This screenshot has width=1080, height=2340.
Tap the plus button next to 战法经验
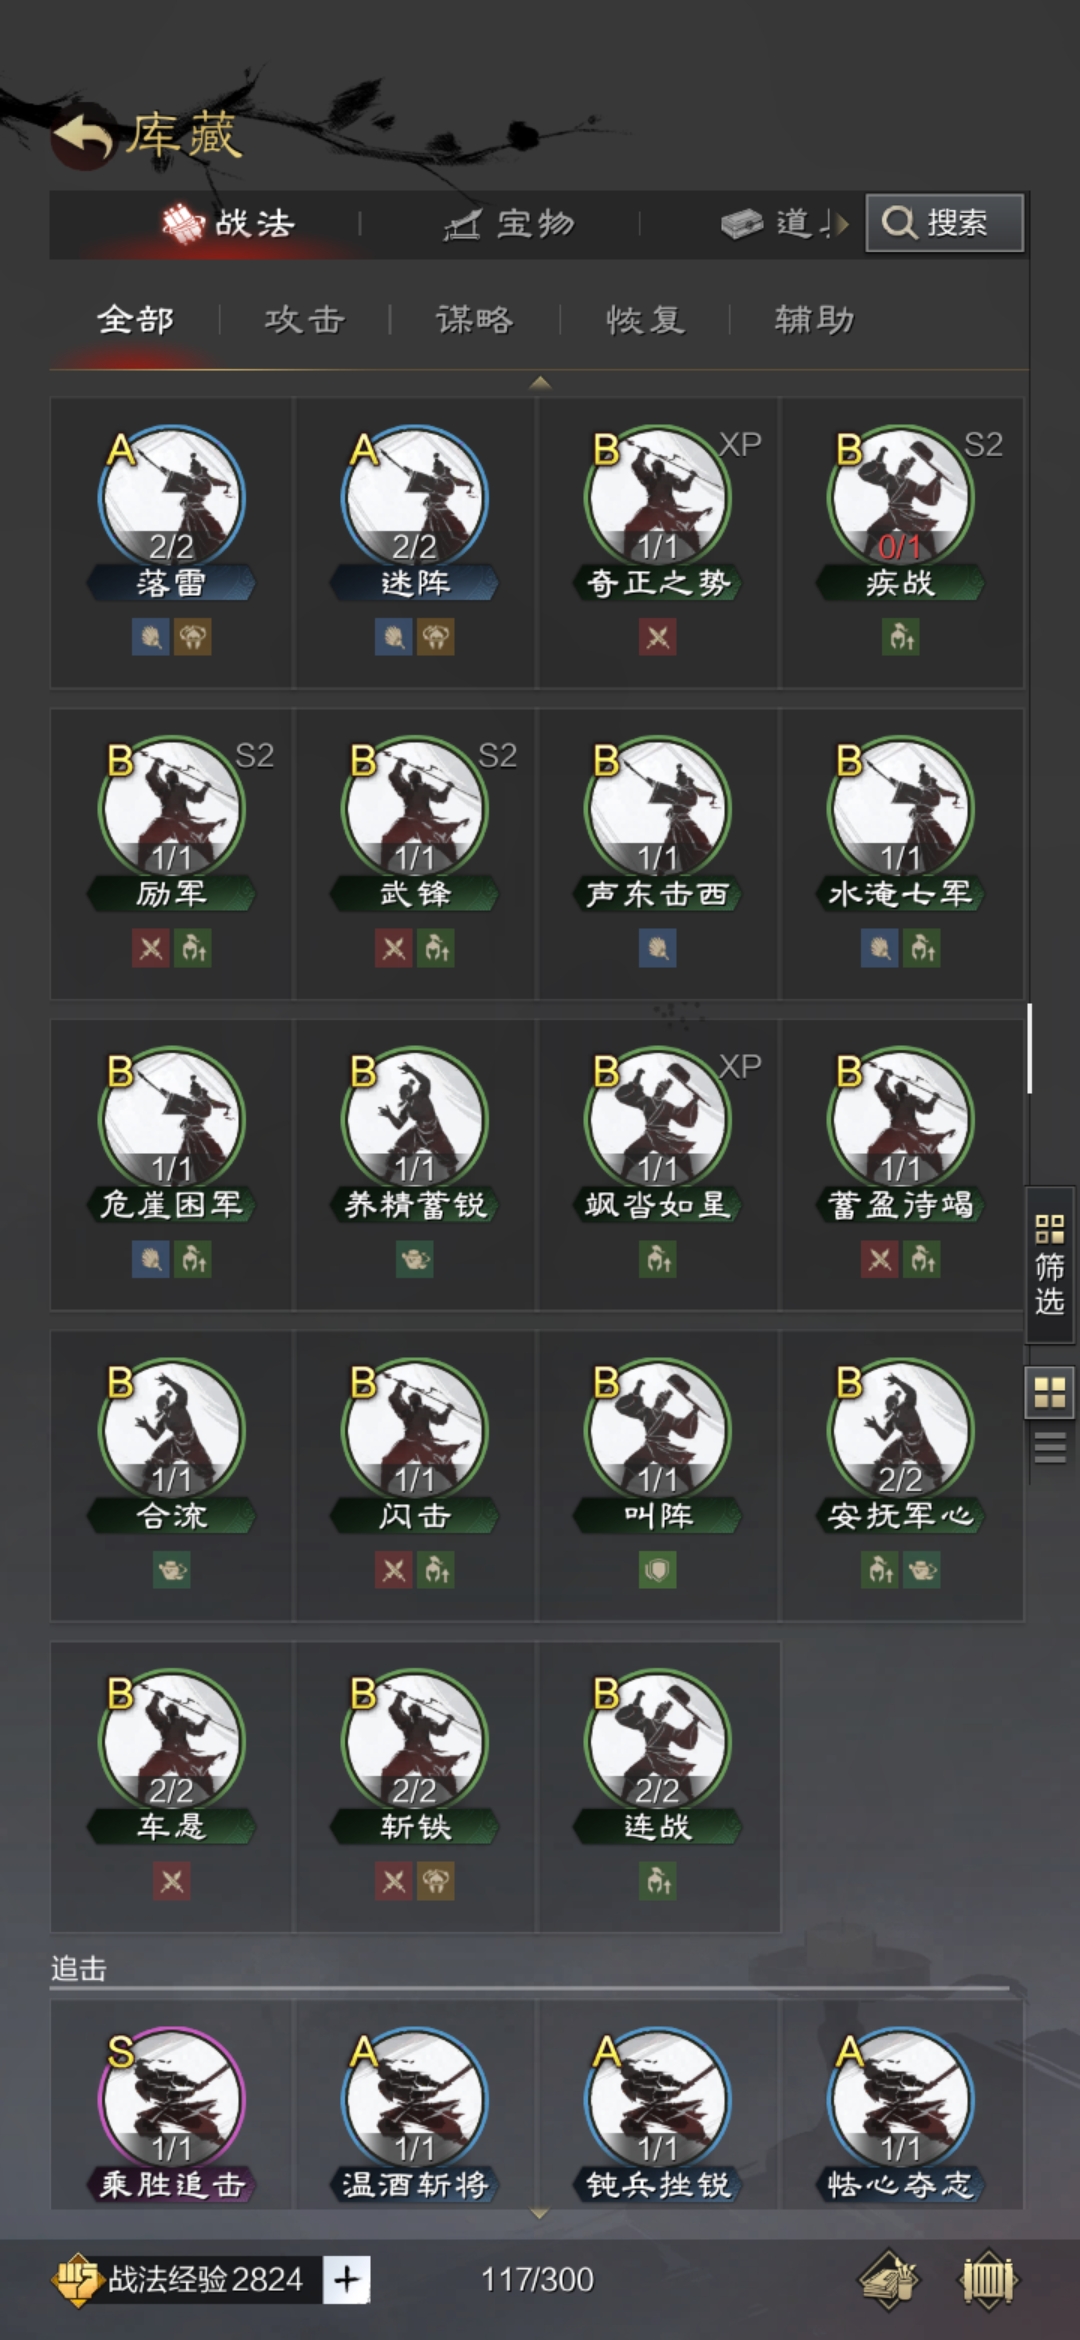point(346,2279)
